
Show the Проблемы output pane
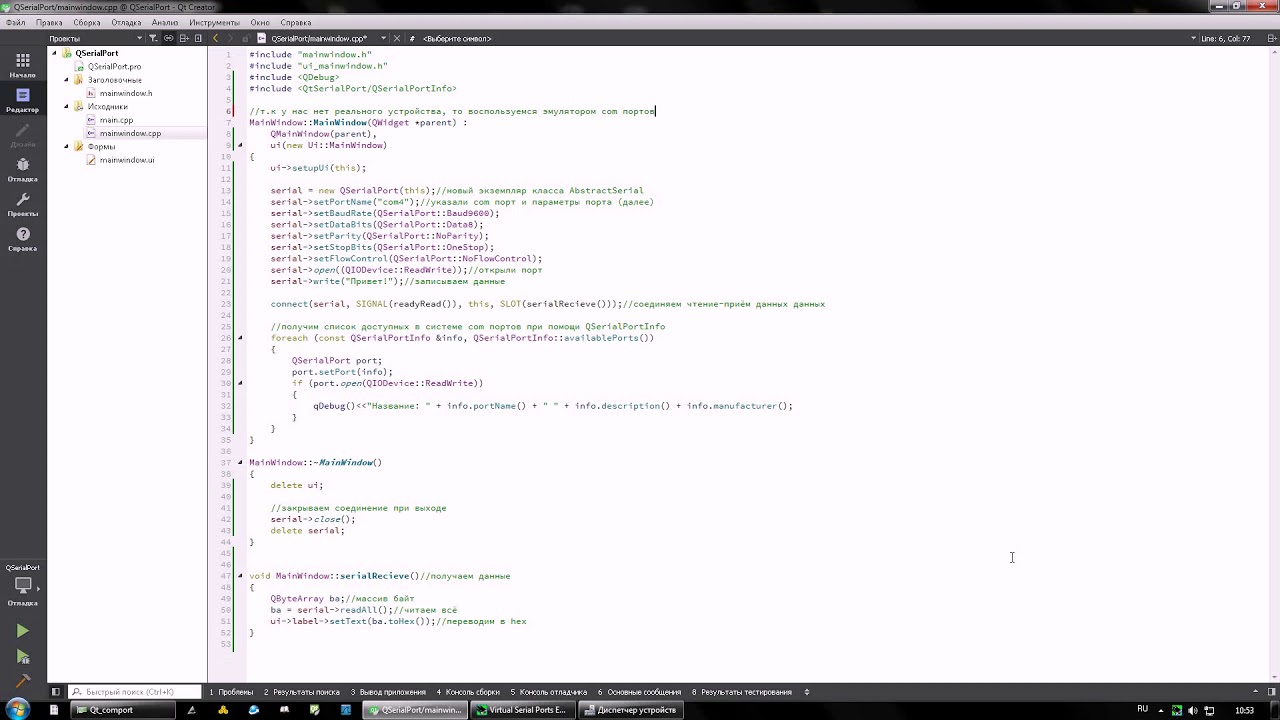(x=231, y=692)
